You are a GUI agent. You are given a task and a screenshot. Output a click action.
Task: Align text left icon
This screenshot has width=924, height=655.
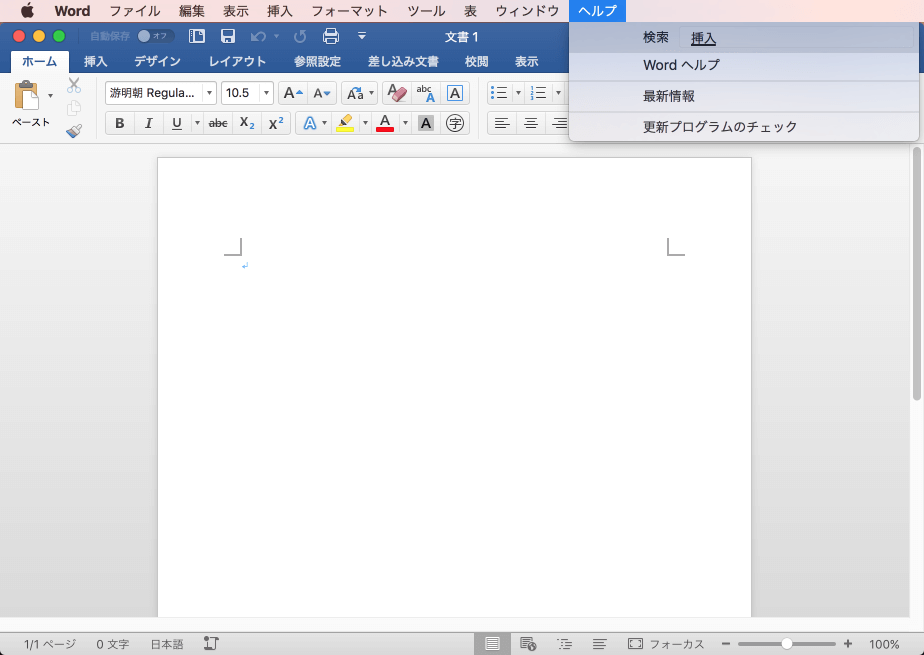tap(502, 123)
